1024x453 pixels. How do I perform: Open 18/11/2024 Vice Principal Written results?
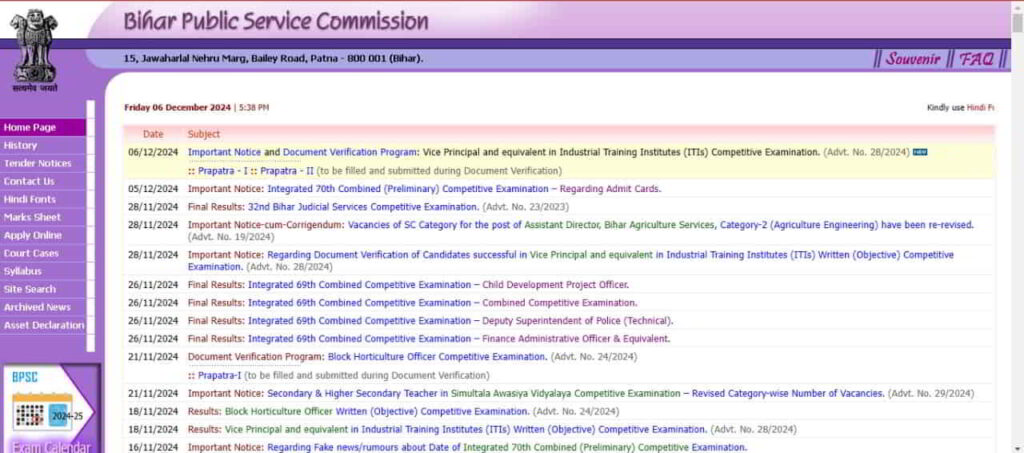[466, 430]
